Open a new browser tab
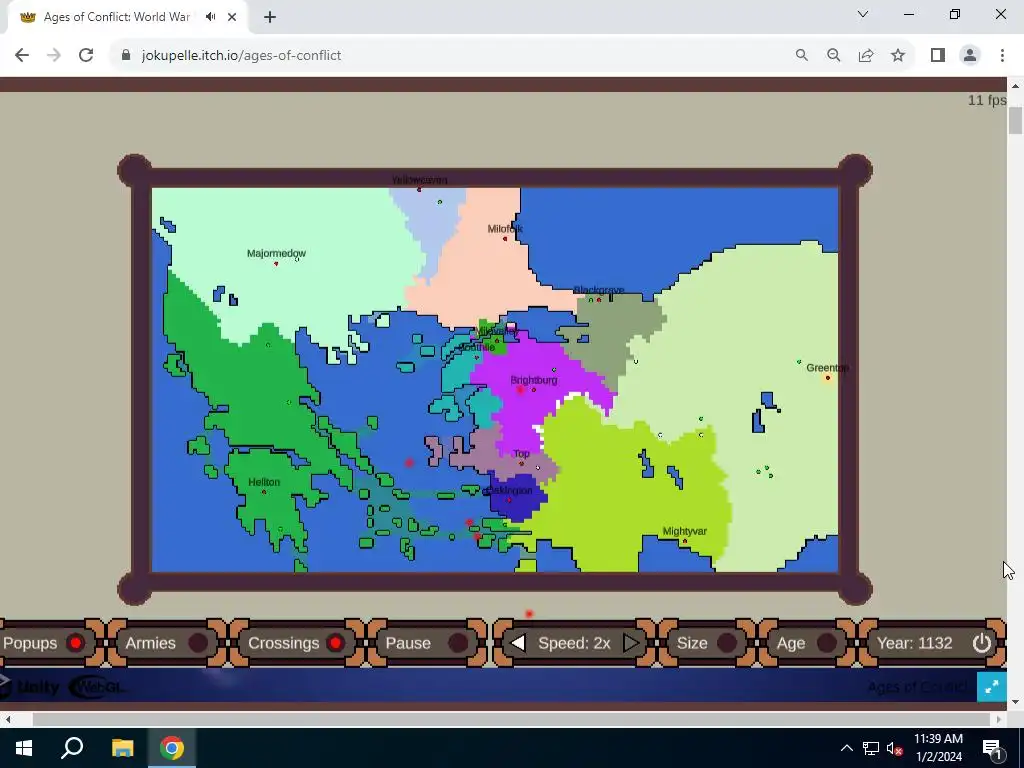The image size is (1024, 768). point(270,17)
